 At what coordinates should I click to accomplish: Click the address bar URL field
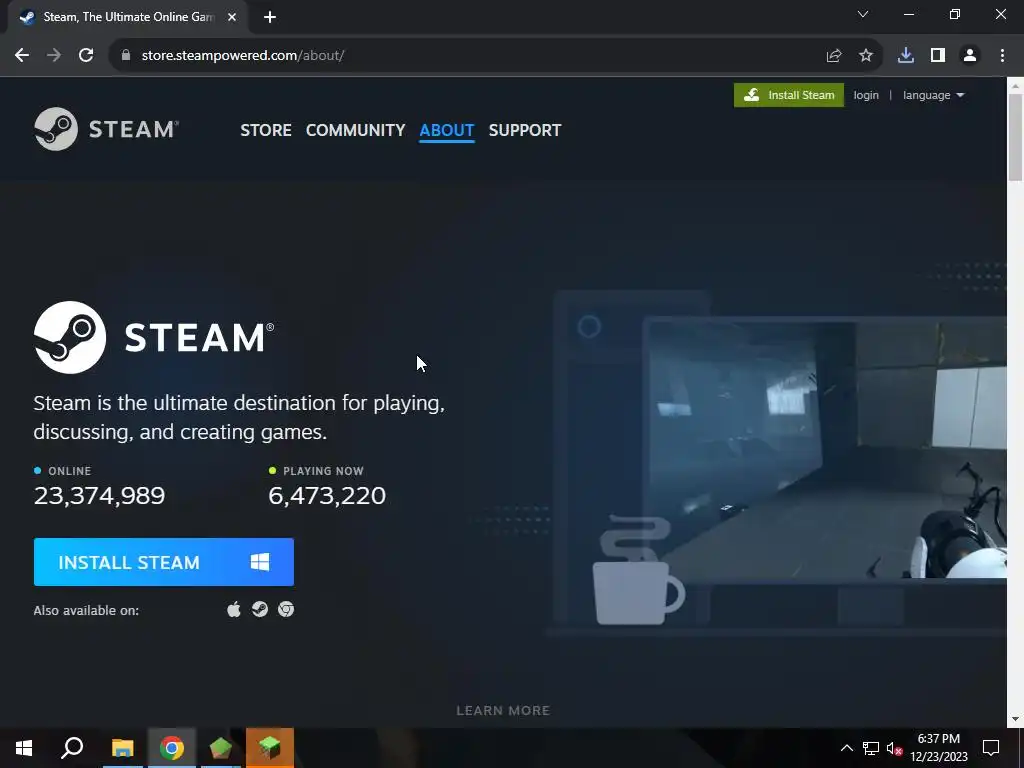point(470,56)
